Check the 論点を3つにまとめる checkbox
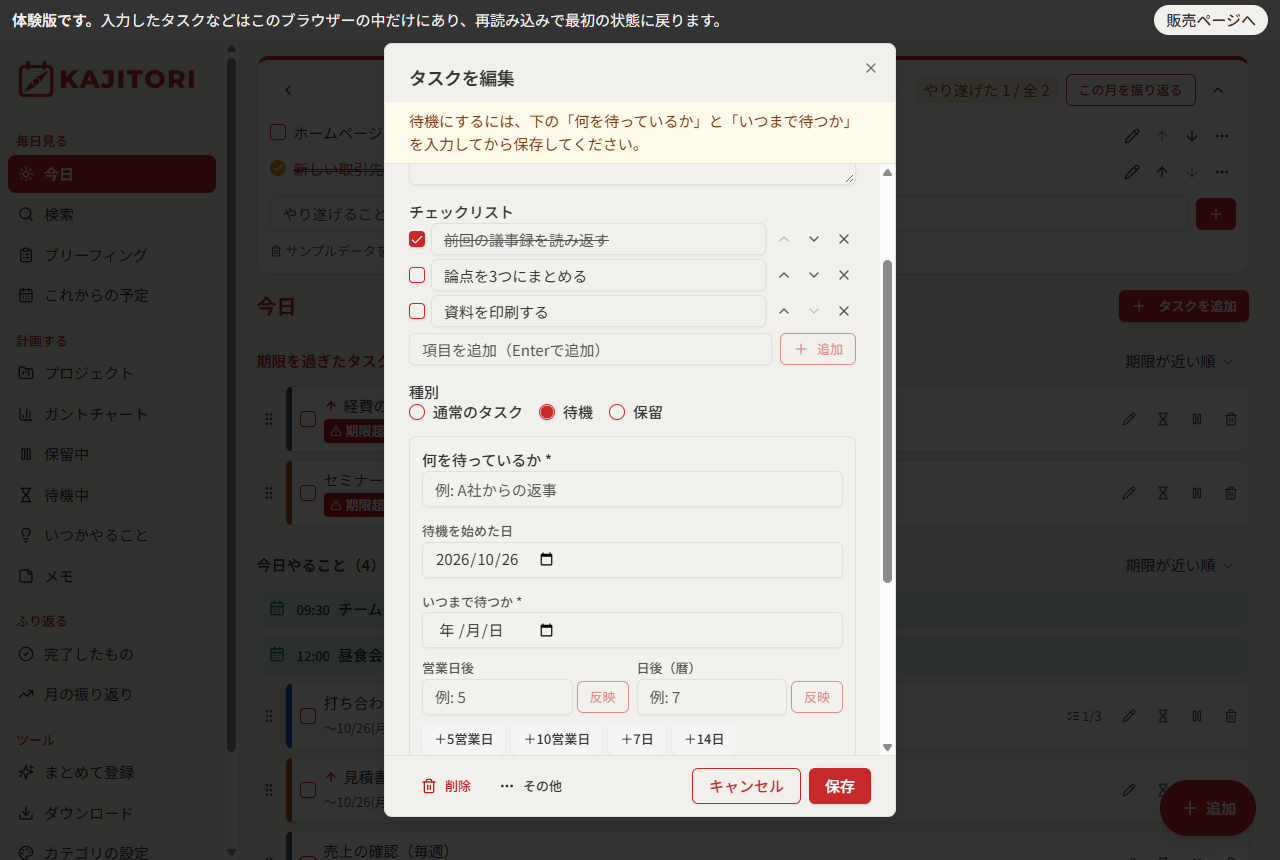Image resolution: width=1280 pixels, height=860 pixels. click(x=417, y=275)
